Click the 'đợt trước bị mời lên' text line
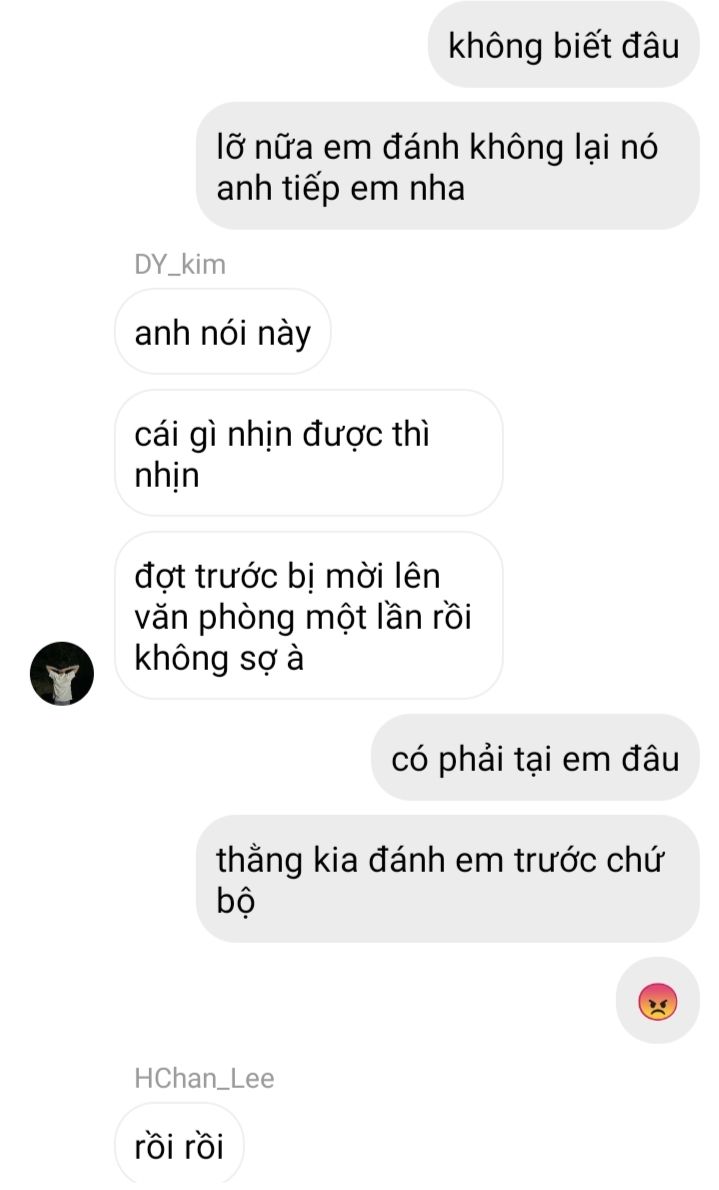Viewport: 719px width, 1190px height. [288, 576]
